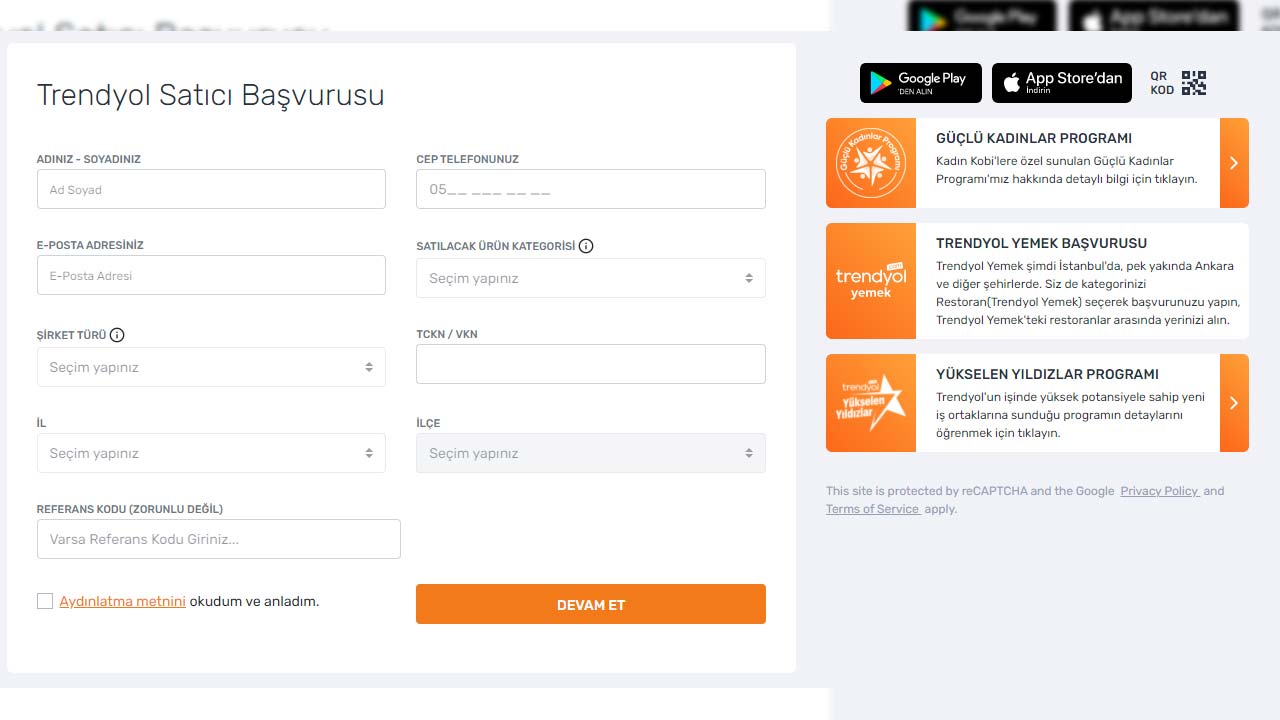Tick the Aydınlatma metnini okudum checkbox
The image size is (1280, 720).
point(45,601)
